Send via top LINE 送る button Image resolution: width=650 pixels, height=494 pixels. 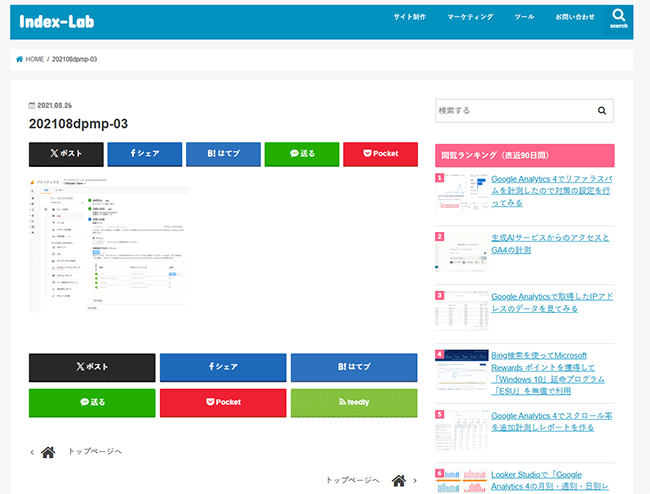pos(302,154)
